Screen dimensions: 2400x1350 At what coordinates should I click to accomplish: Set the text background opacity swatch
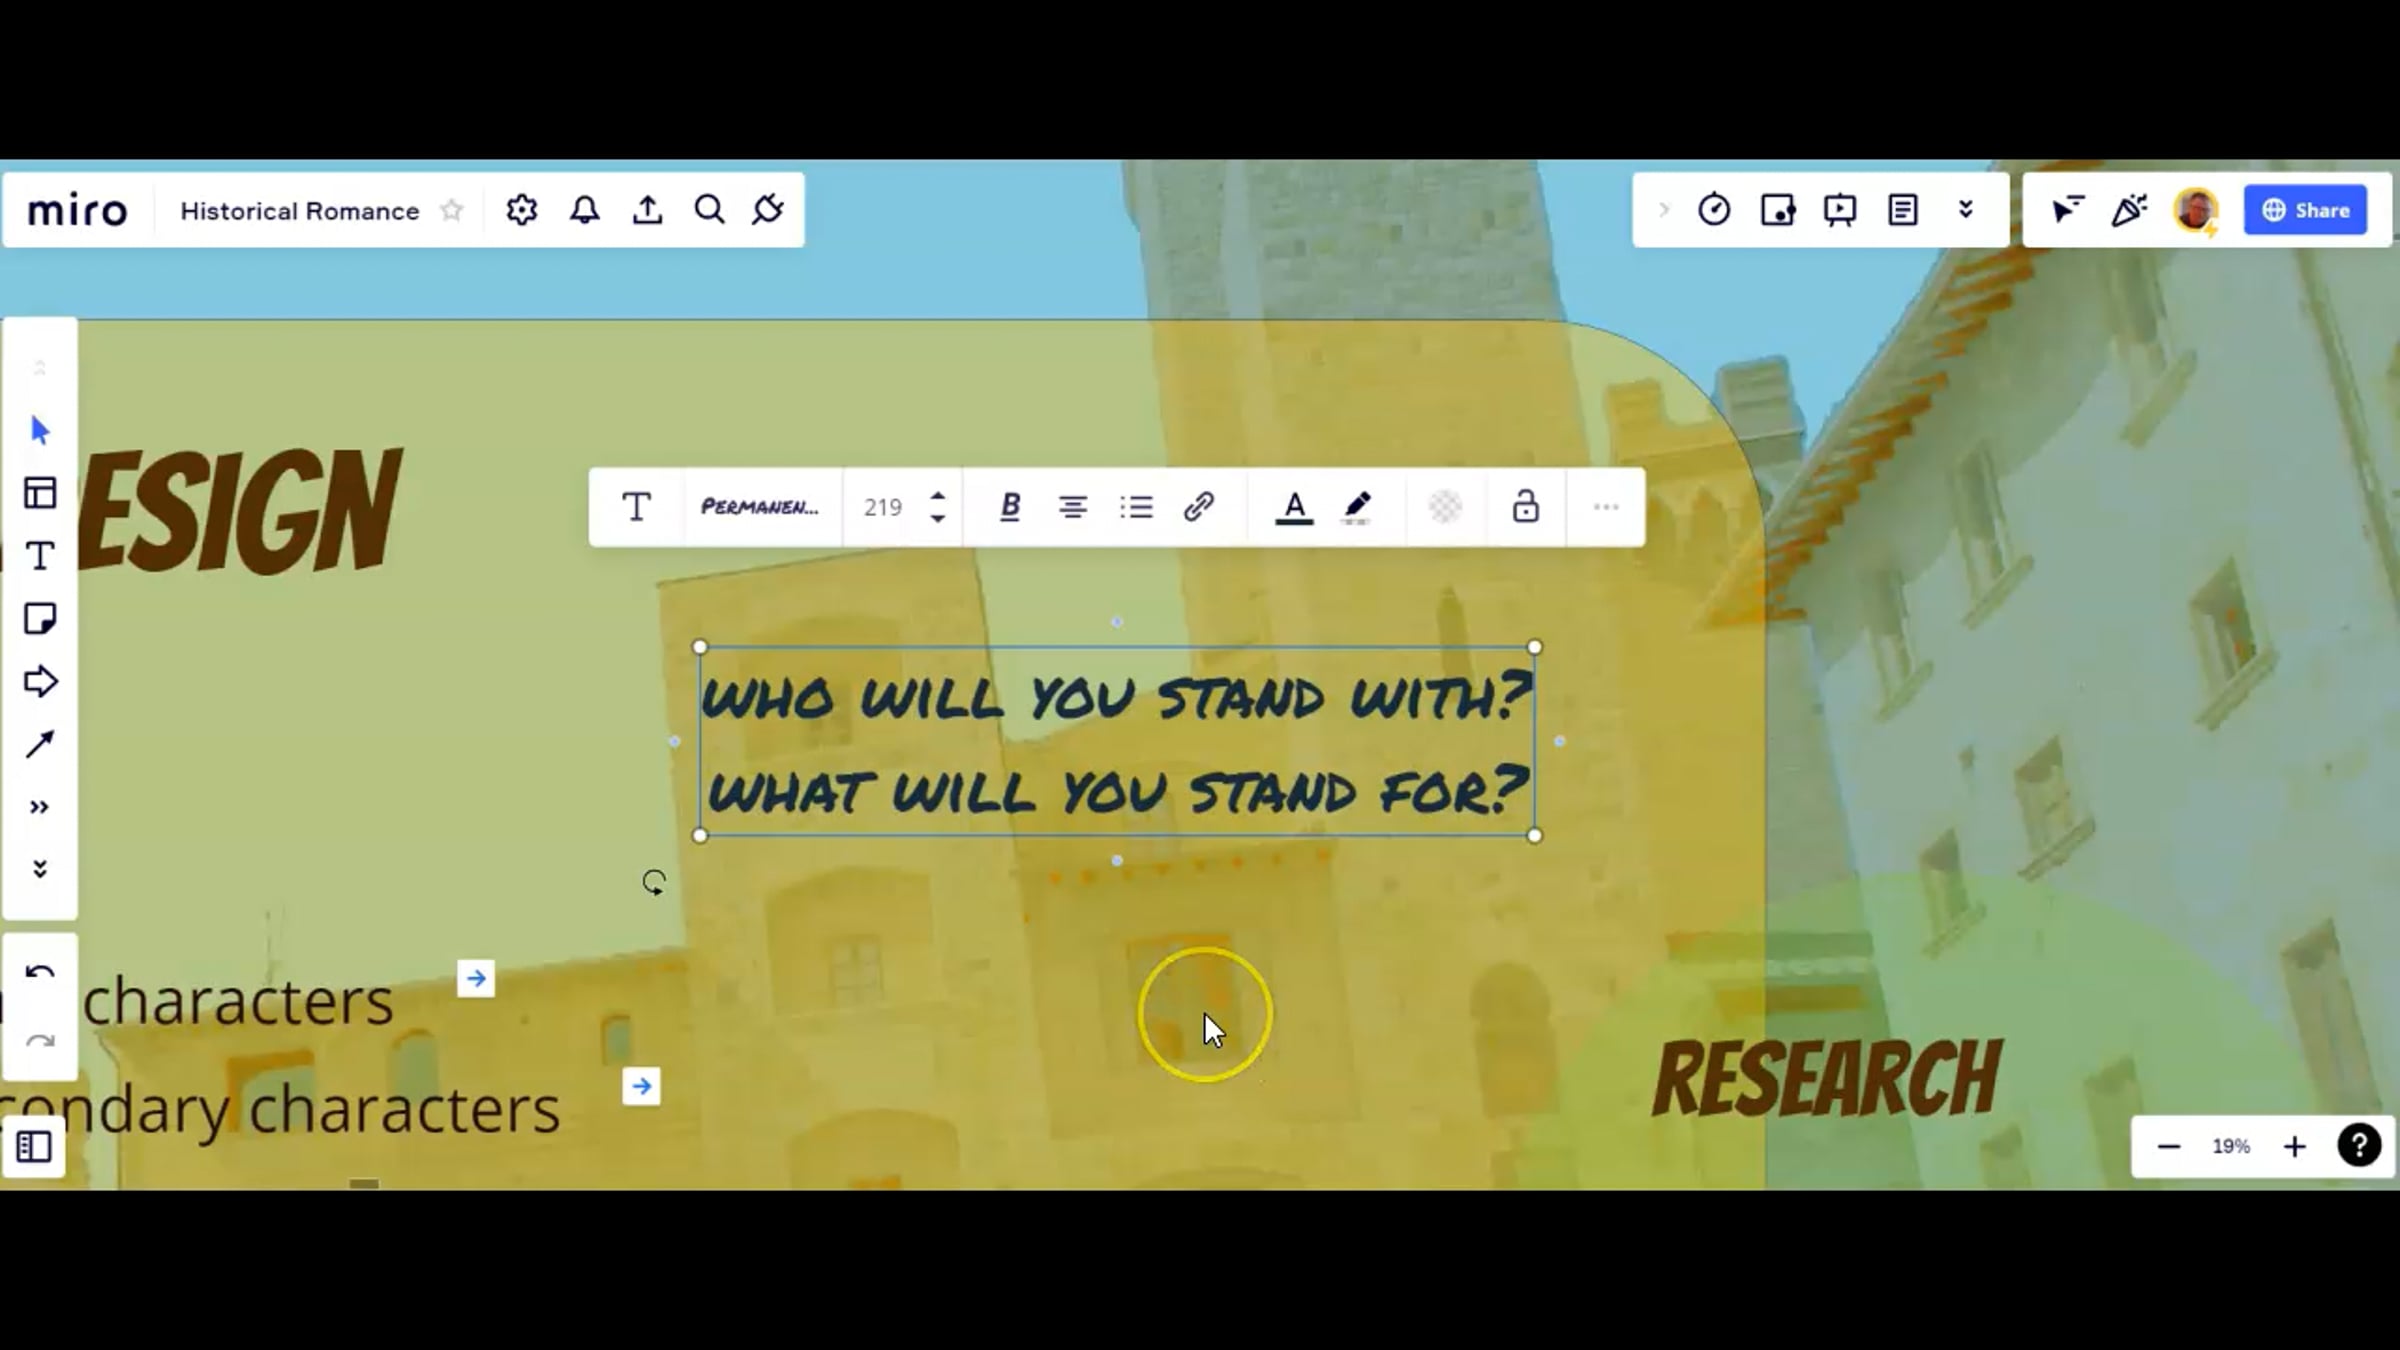pyautogui.click(x=1445, y=507)
